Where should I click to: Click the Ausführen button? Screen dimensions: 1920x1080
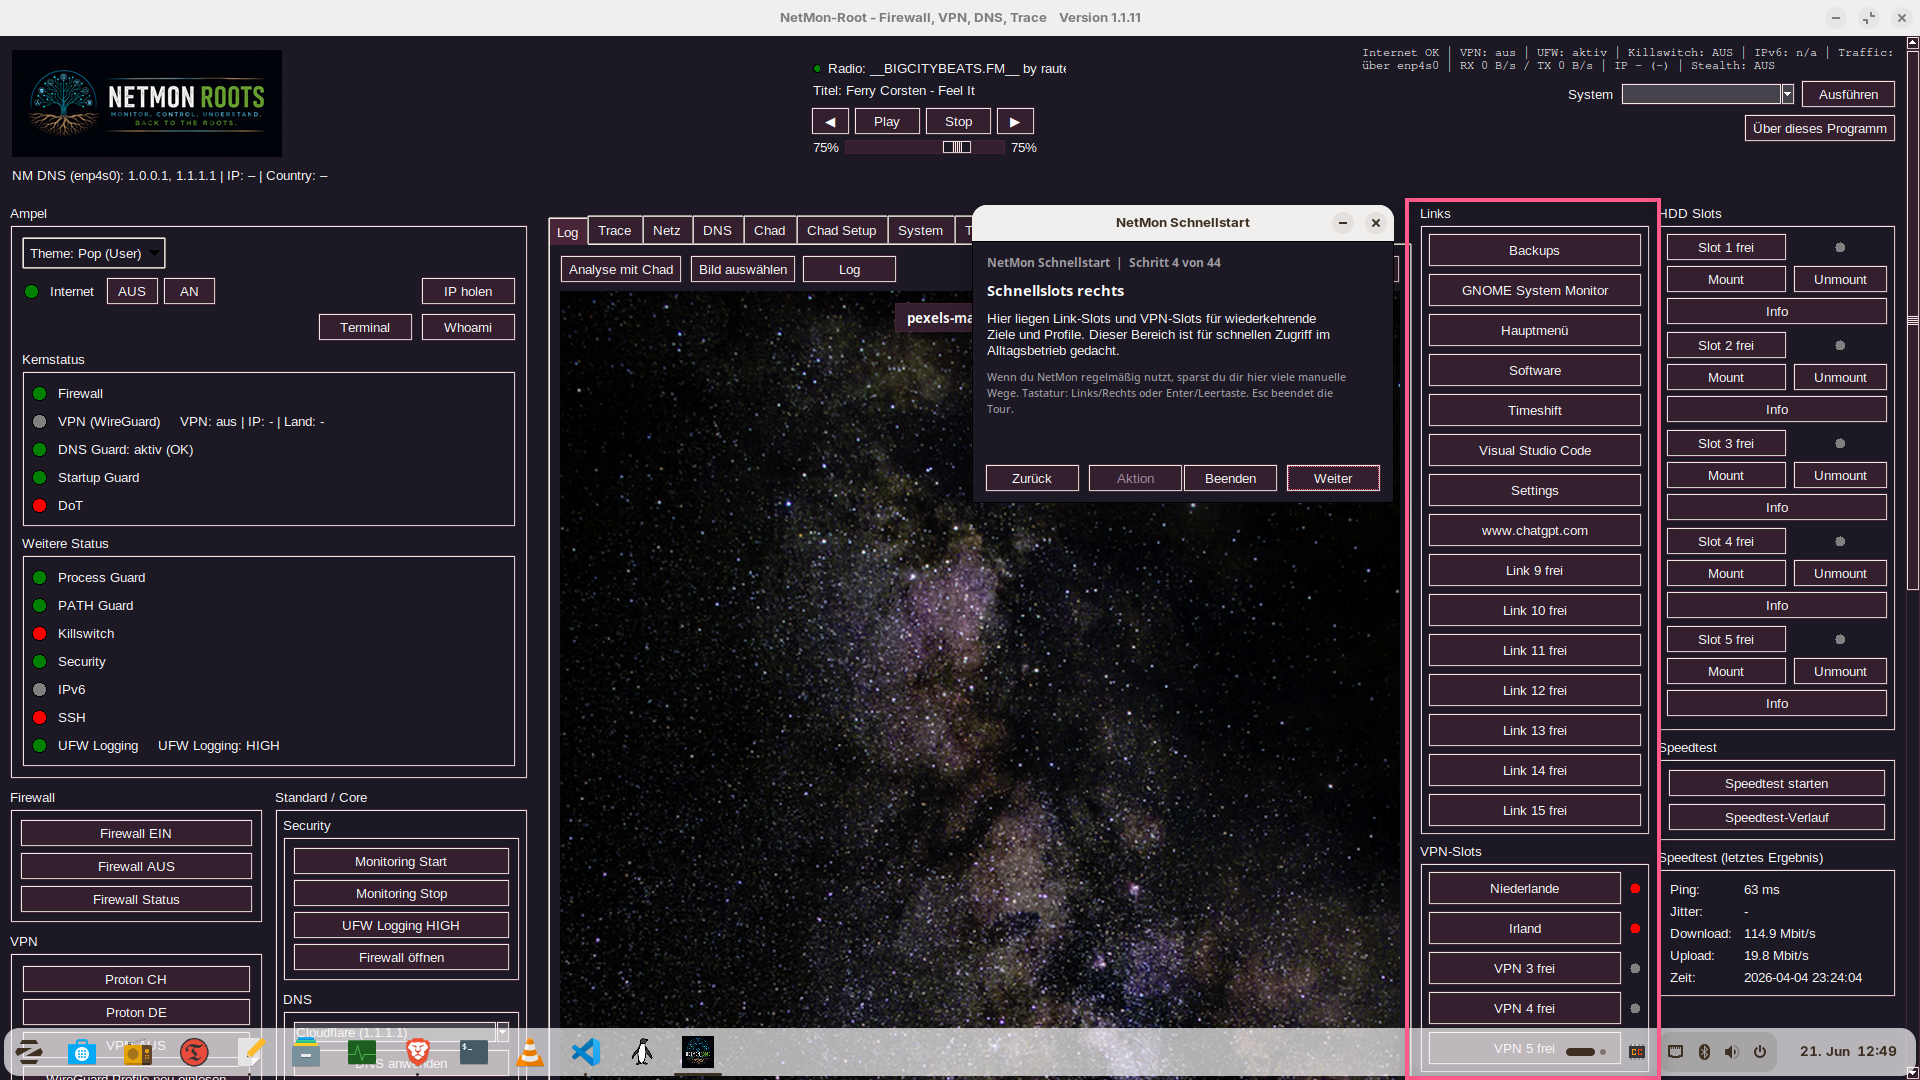point(1848,95)
